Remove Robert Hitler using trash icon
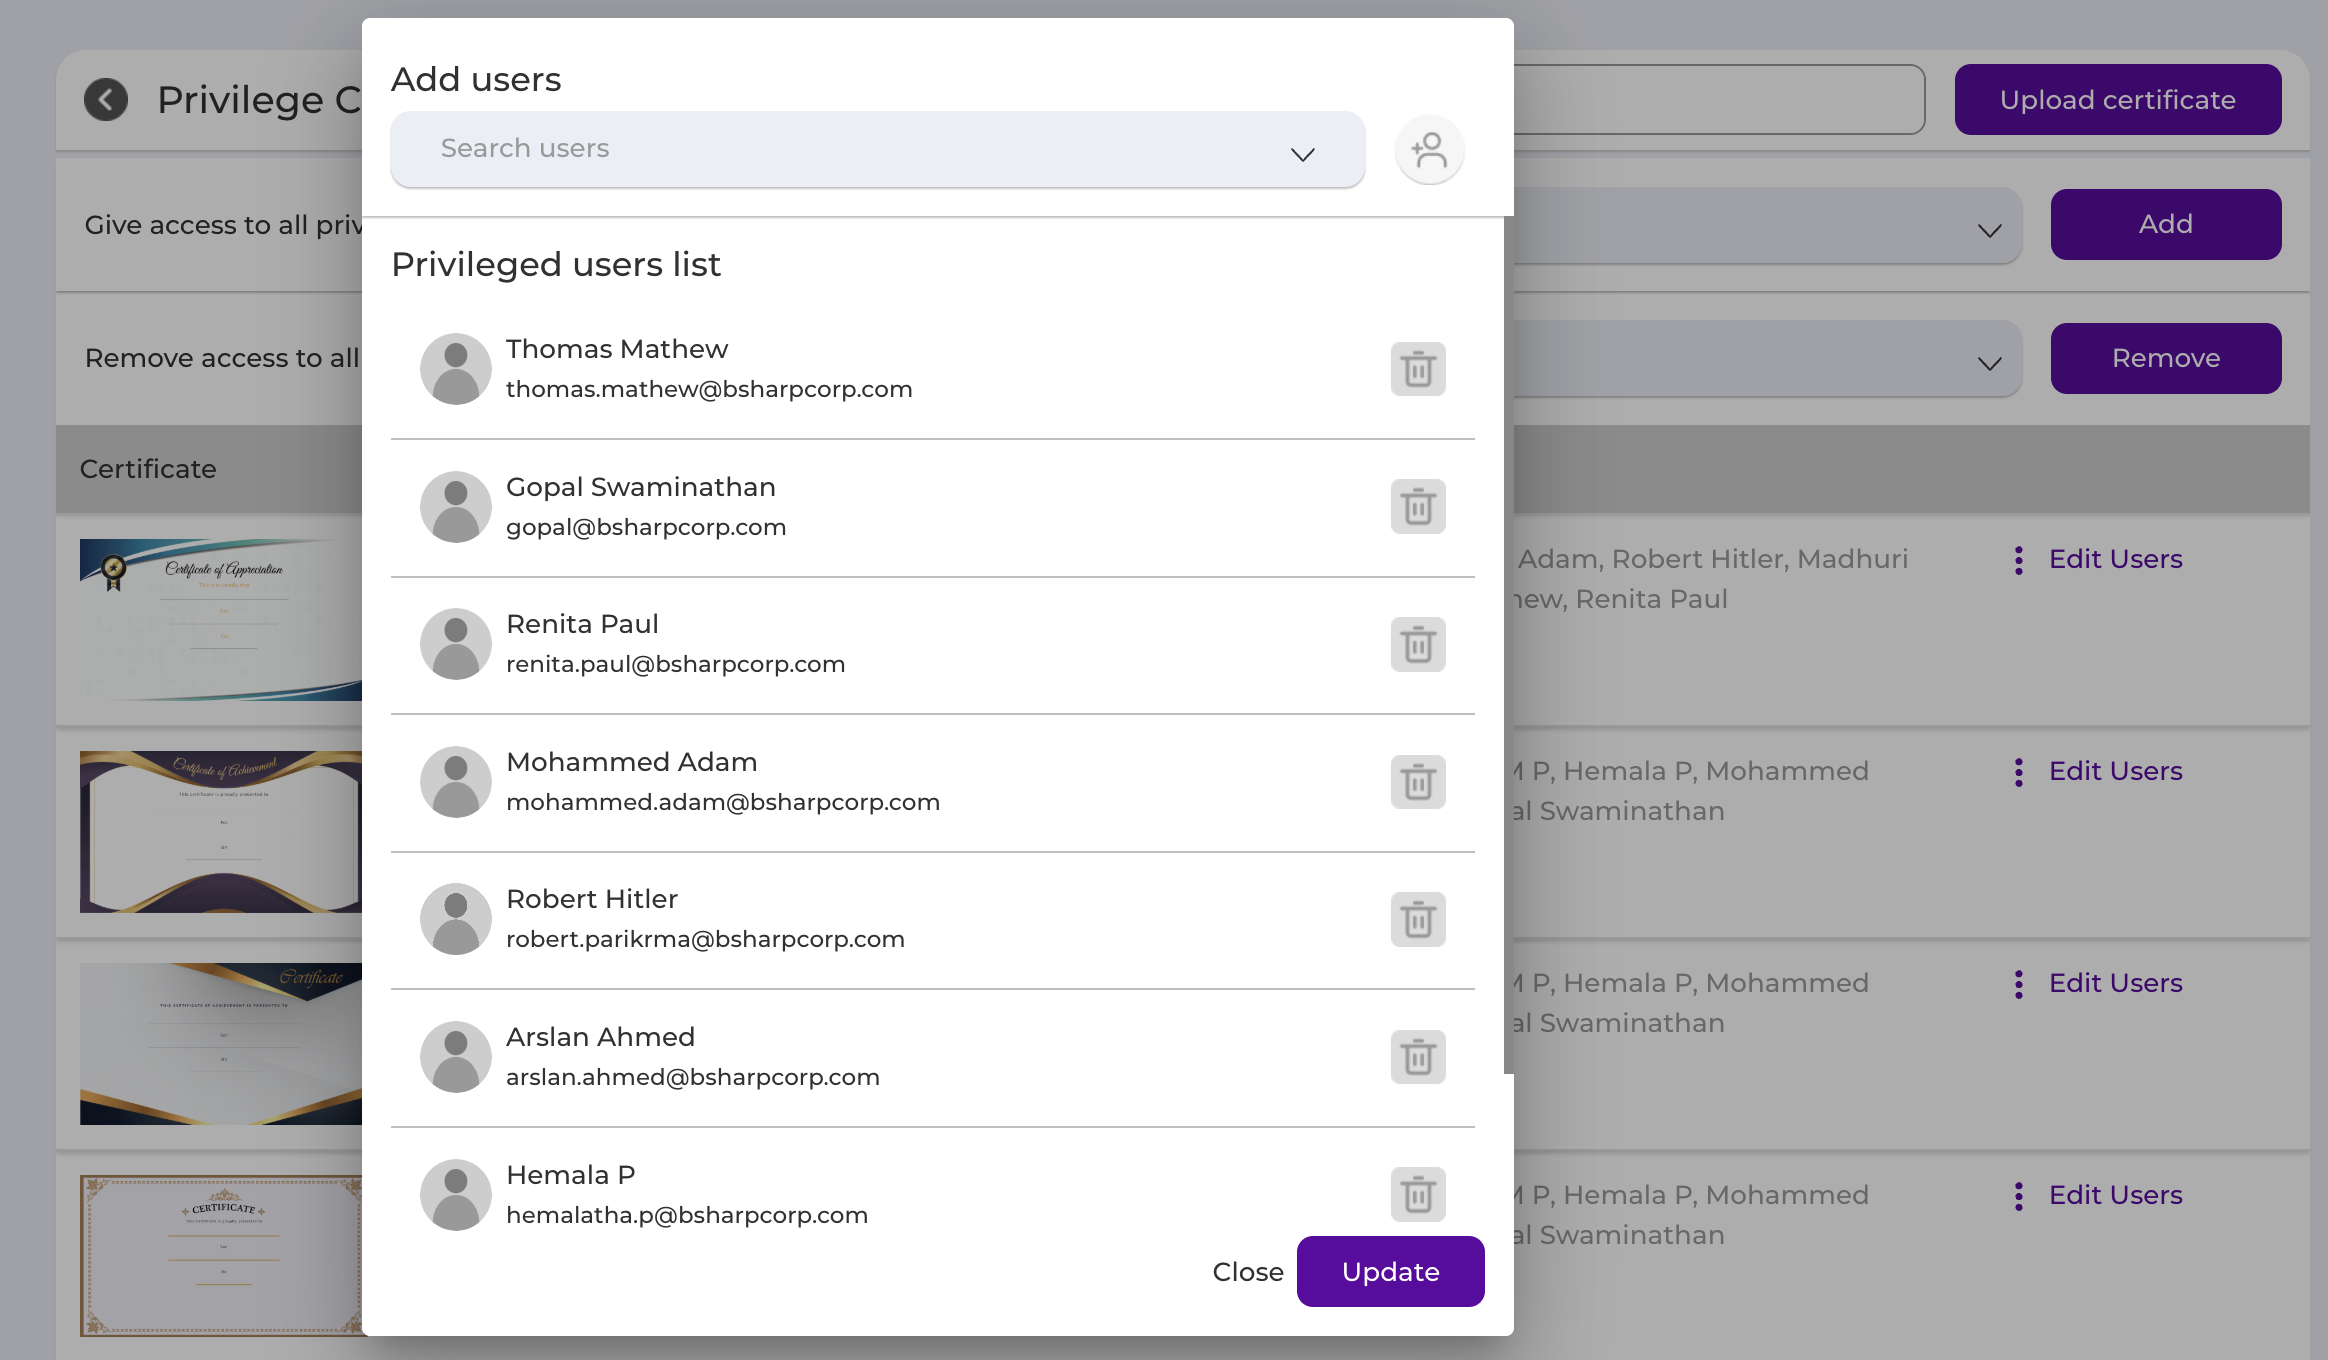2328x1360 pixels. point(1418,919)
